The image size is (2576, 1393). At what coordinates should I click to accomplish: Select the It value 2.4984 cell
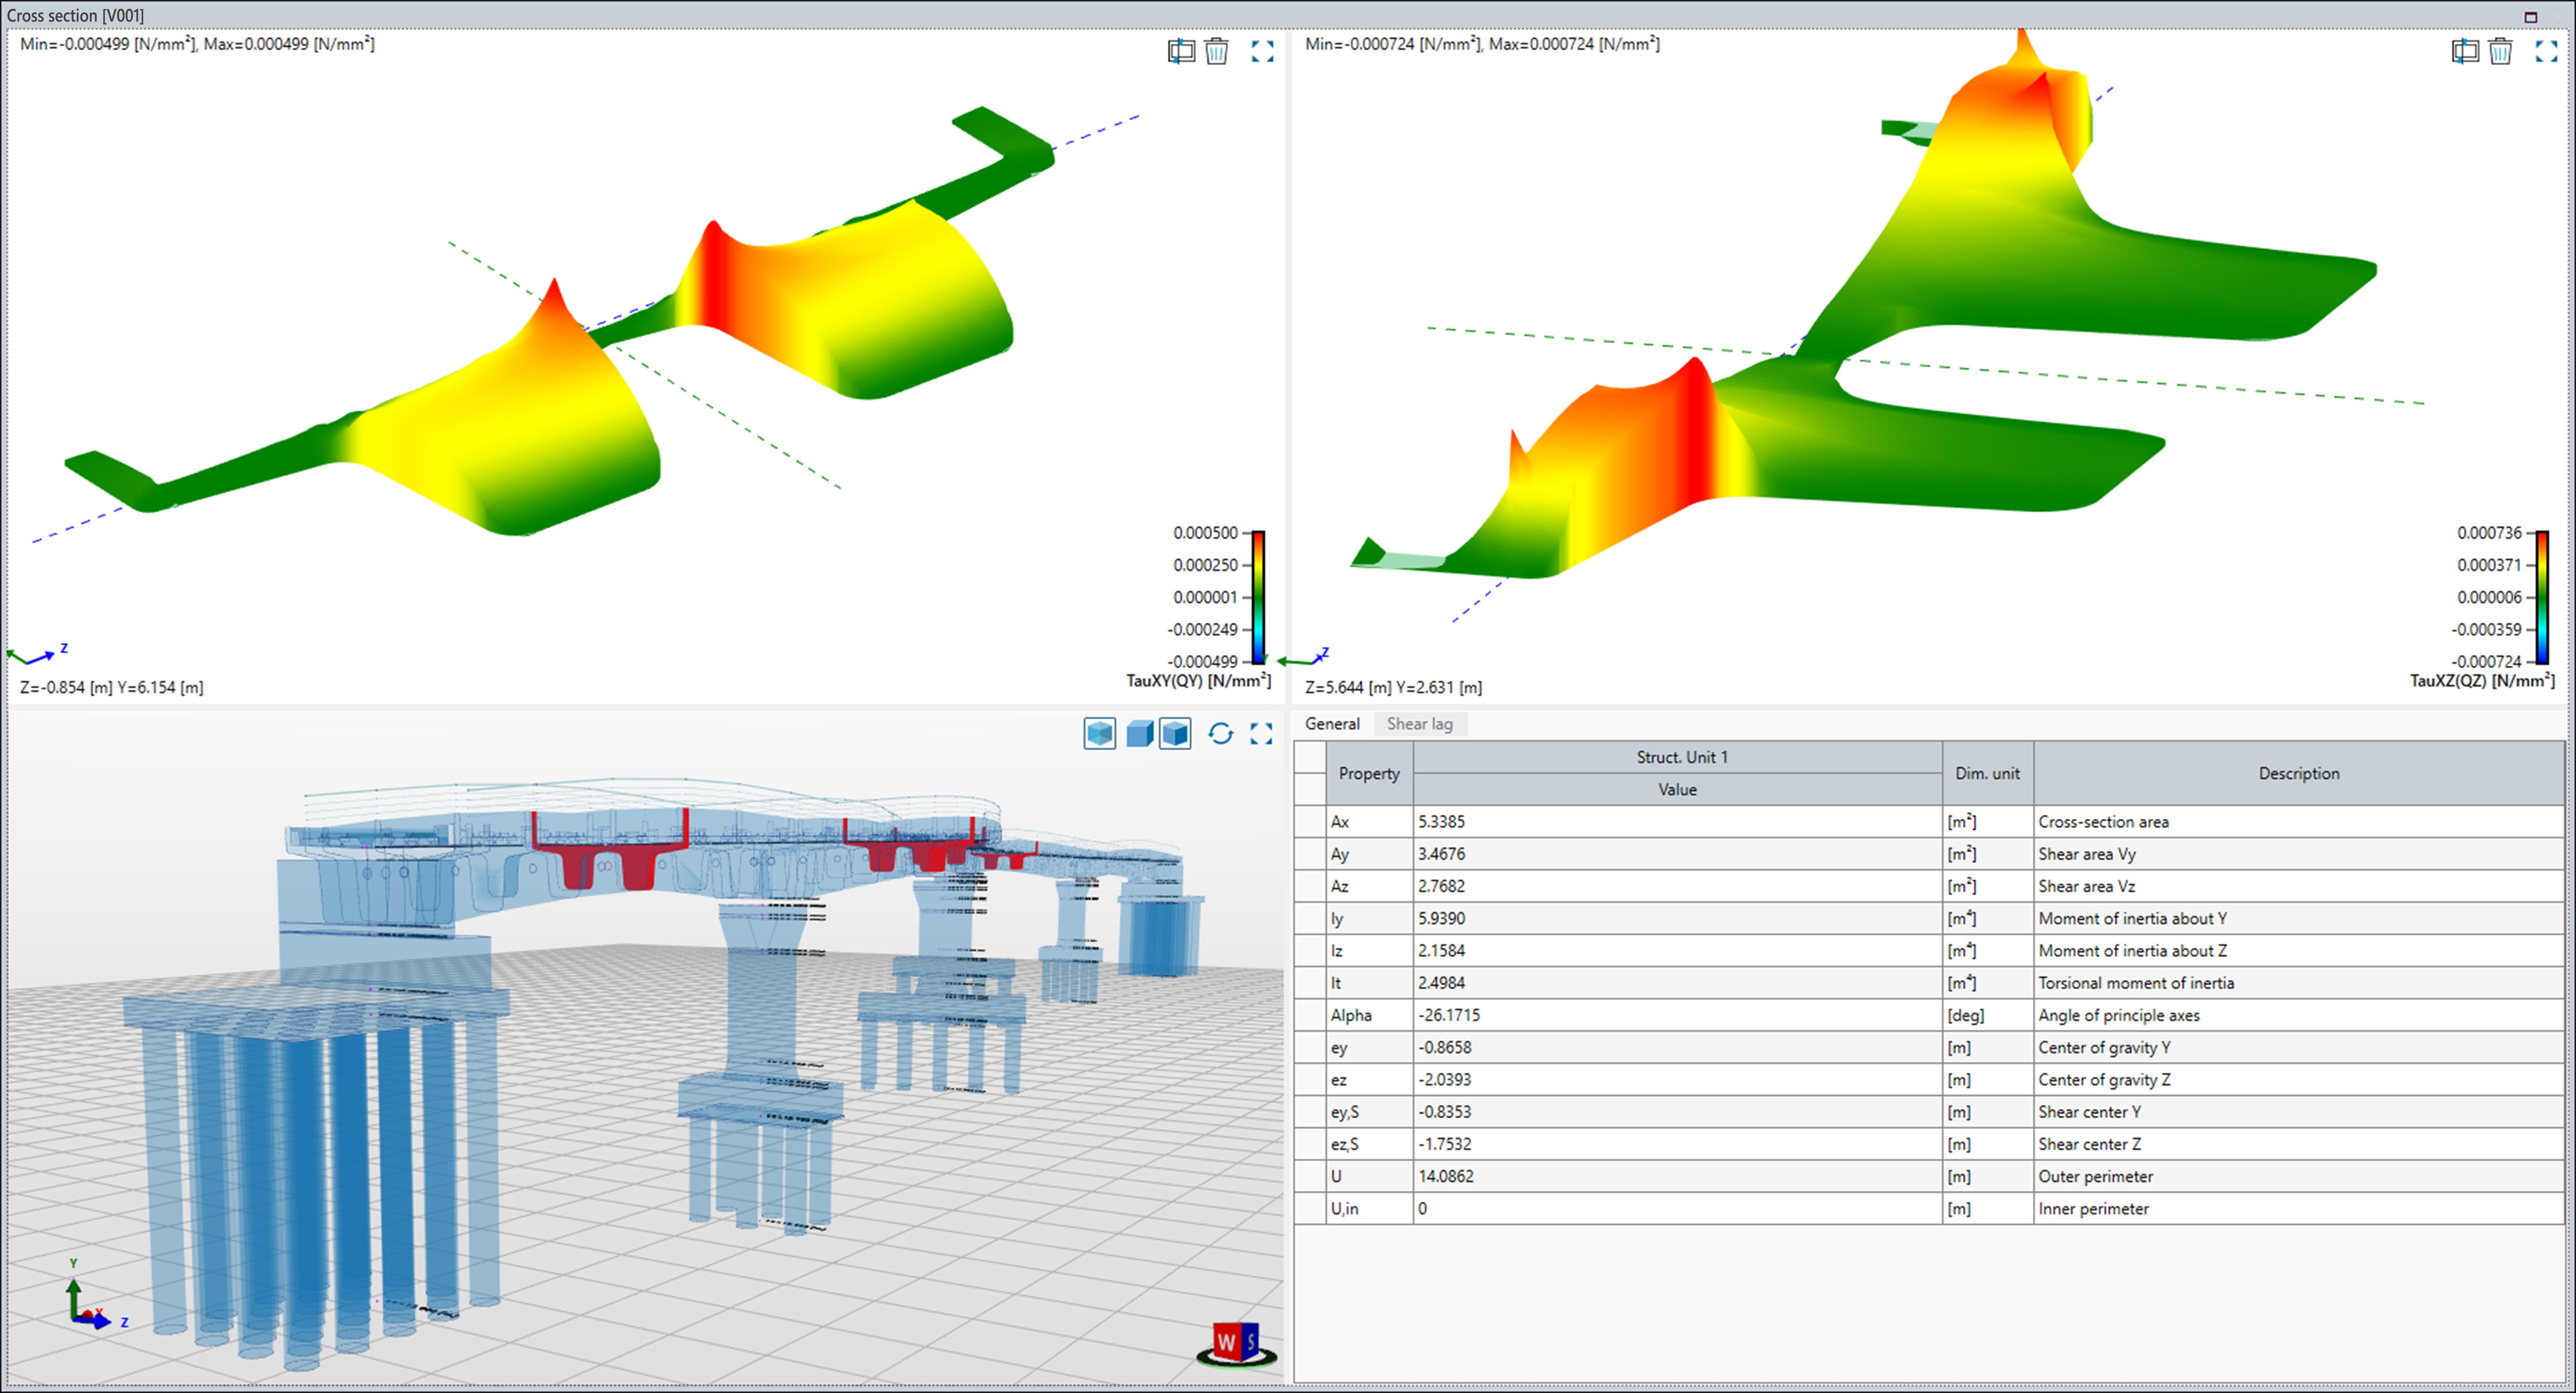pyautogui.click(x=1678, y=983)
